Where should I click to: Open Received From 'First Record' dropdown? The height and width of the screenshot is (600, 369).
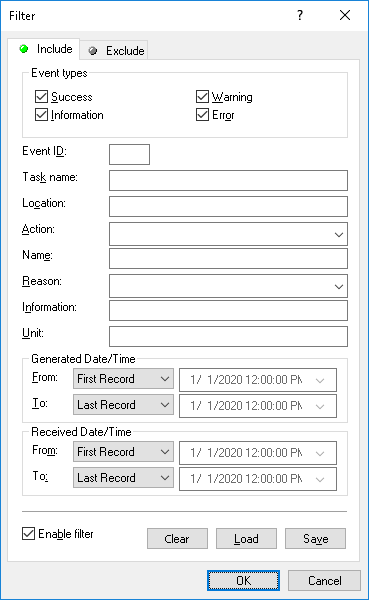(123, 452)
